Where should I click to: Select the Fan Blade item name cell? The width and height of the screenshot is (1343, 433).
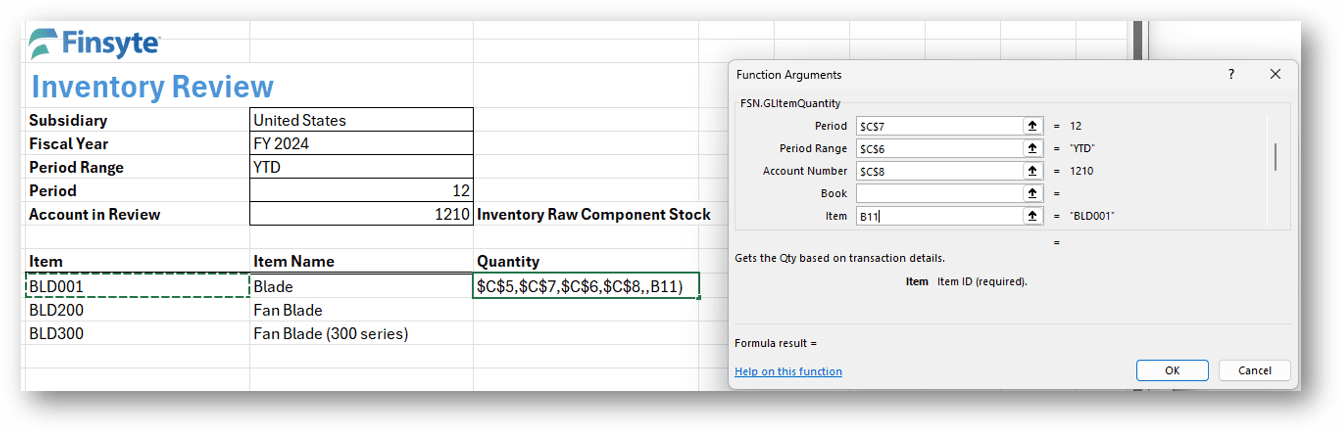click(361, 310)
